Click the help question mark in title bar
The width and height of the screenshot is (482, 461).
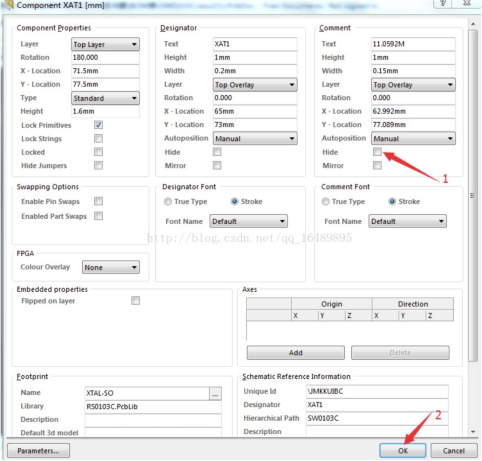443,3
